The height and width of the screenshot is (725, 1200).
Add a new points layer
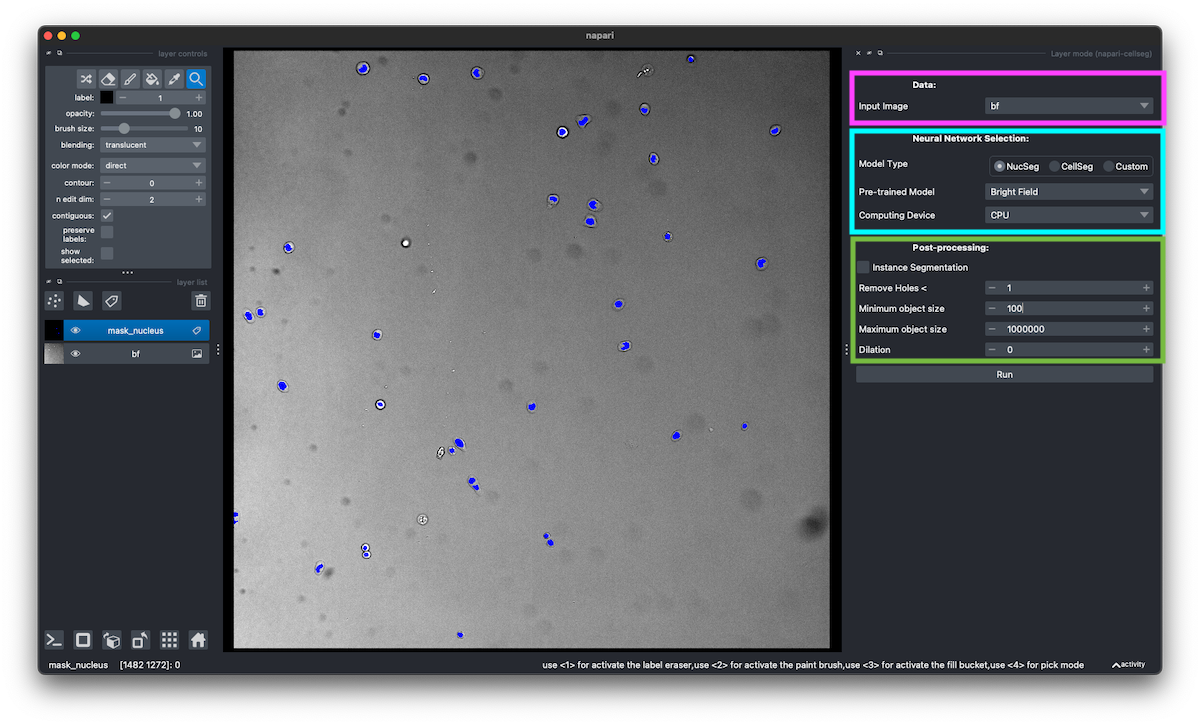pos(55,300)
